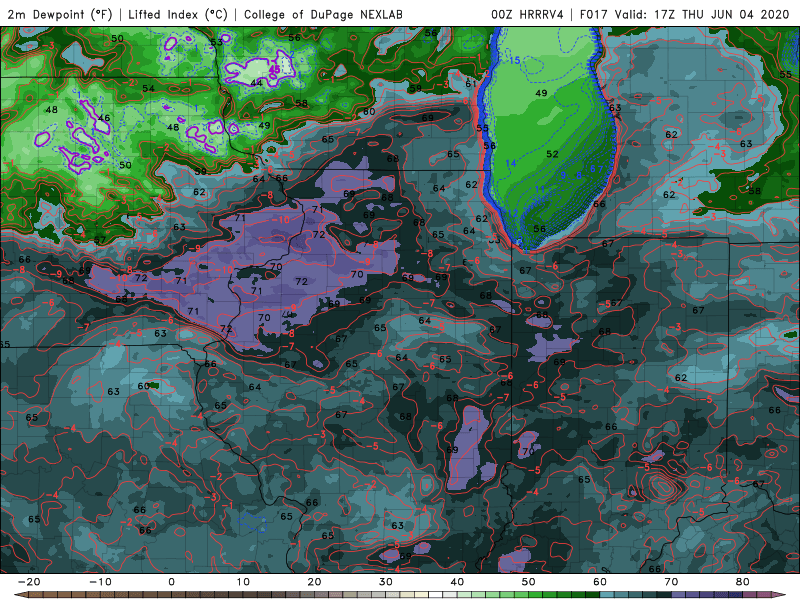The width and height of the screenshot is (800, 600).
Task: Click the 30 tick label on color scale
Action: coord(386,582)
